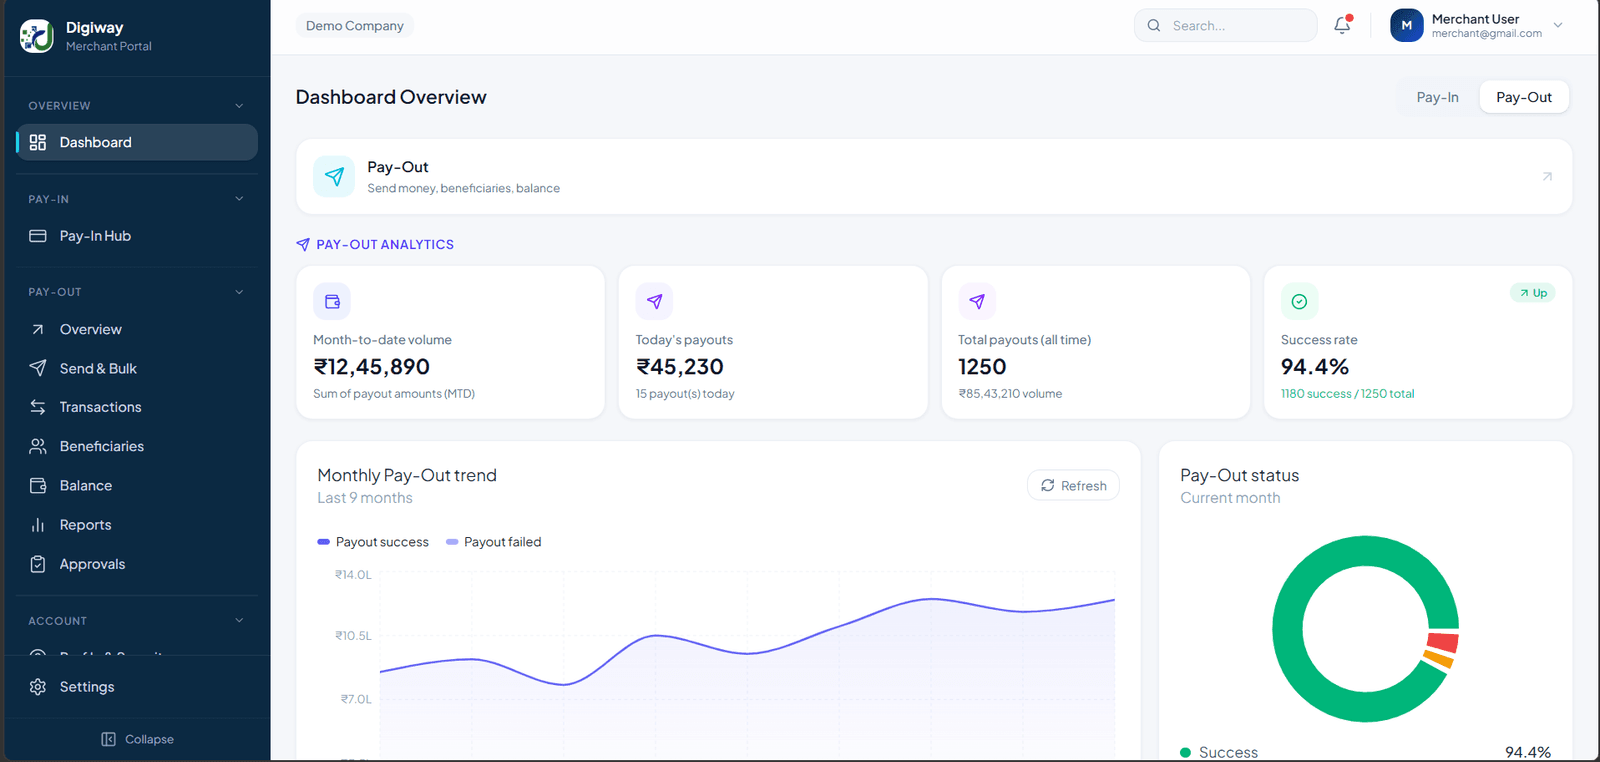Open the Balance page link
The image size is (1600, 762).
137,485
